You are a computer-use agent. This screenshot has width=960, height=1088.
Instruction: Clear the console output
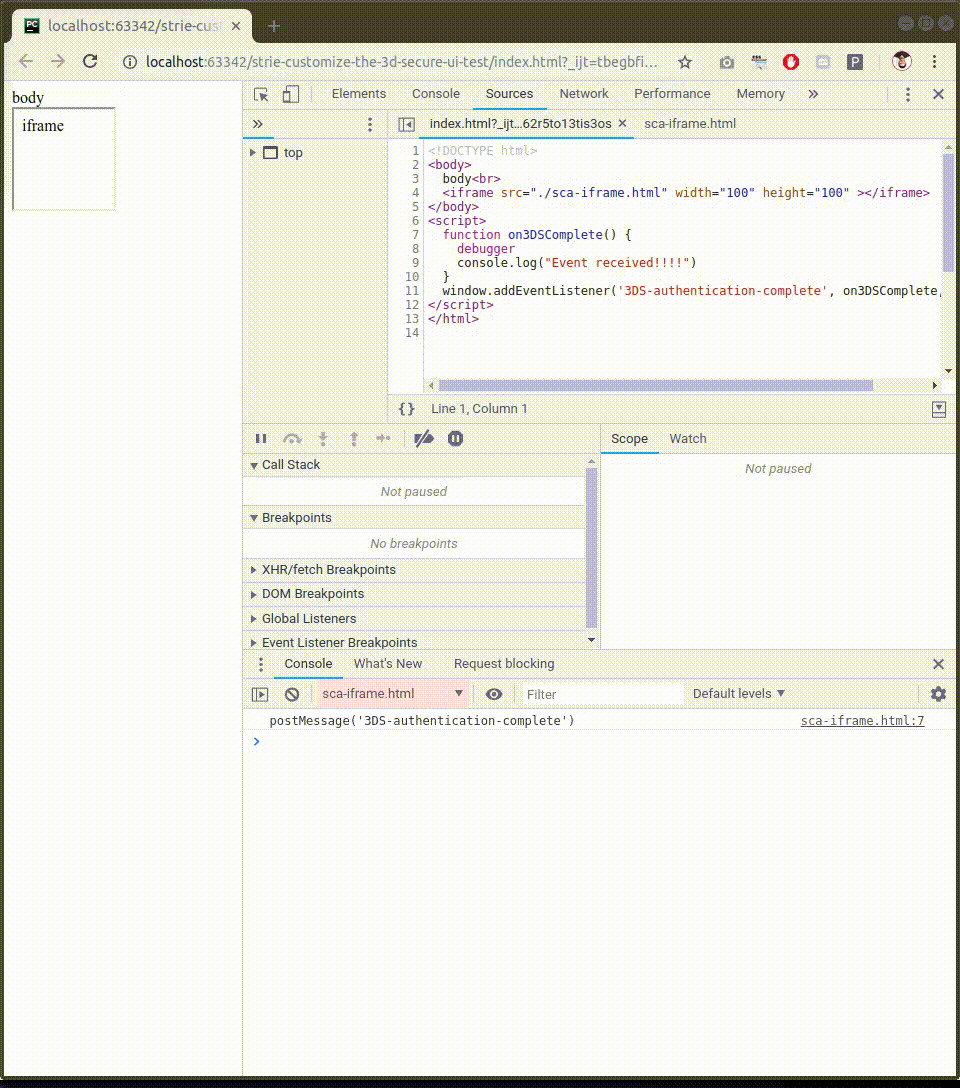292,694
